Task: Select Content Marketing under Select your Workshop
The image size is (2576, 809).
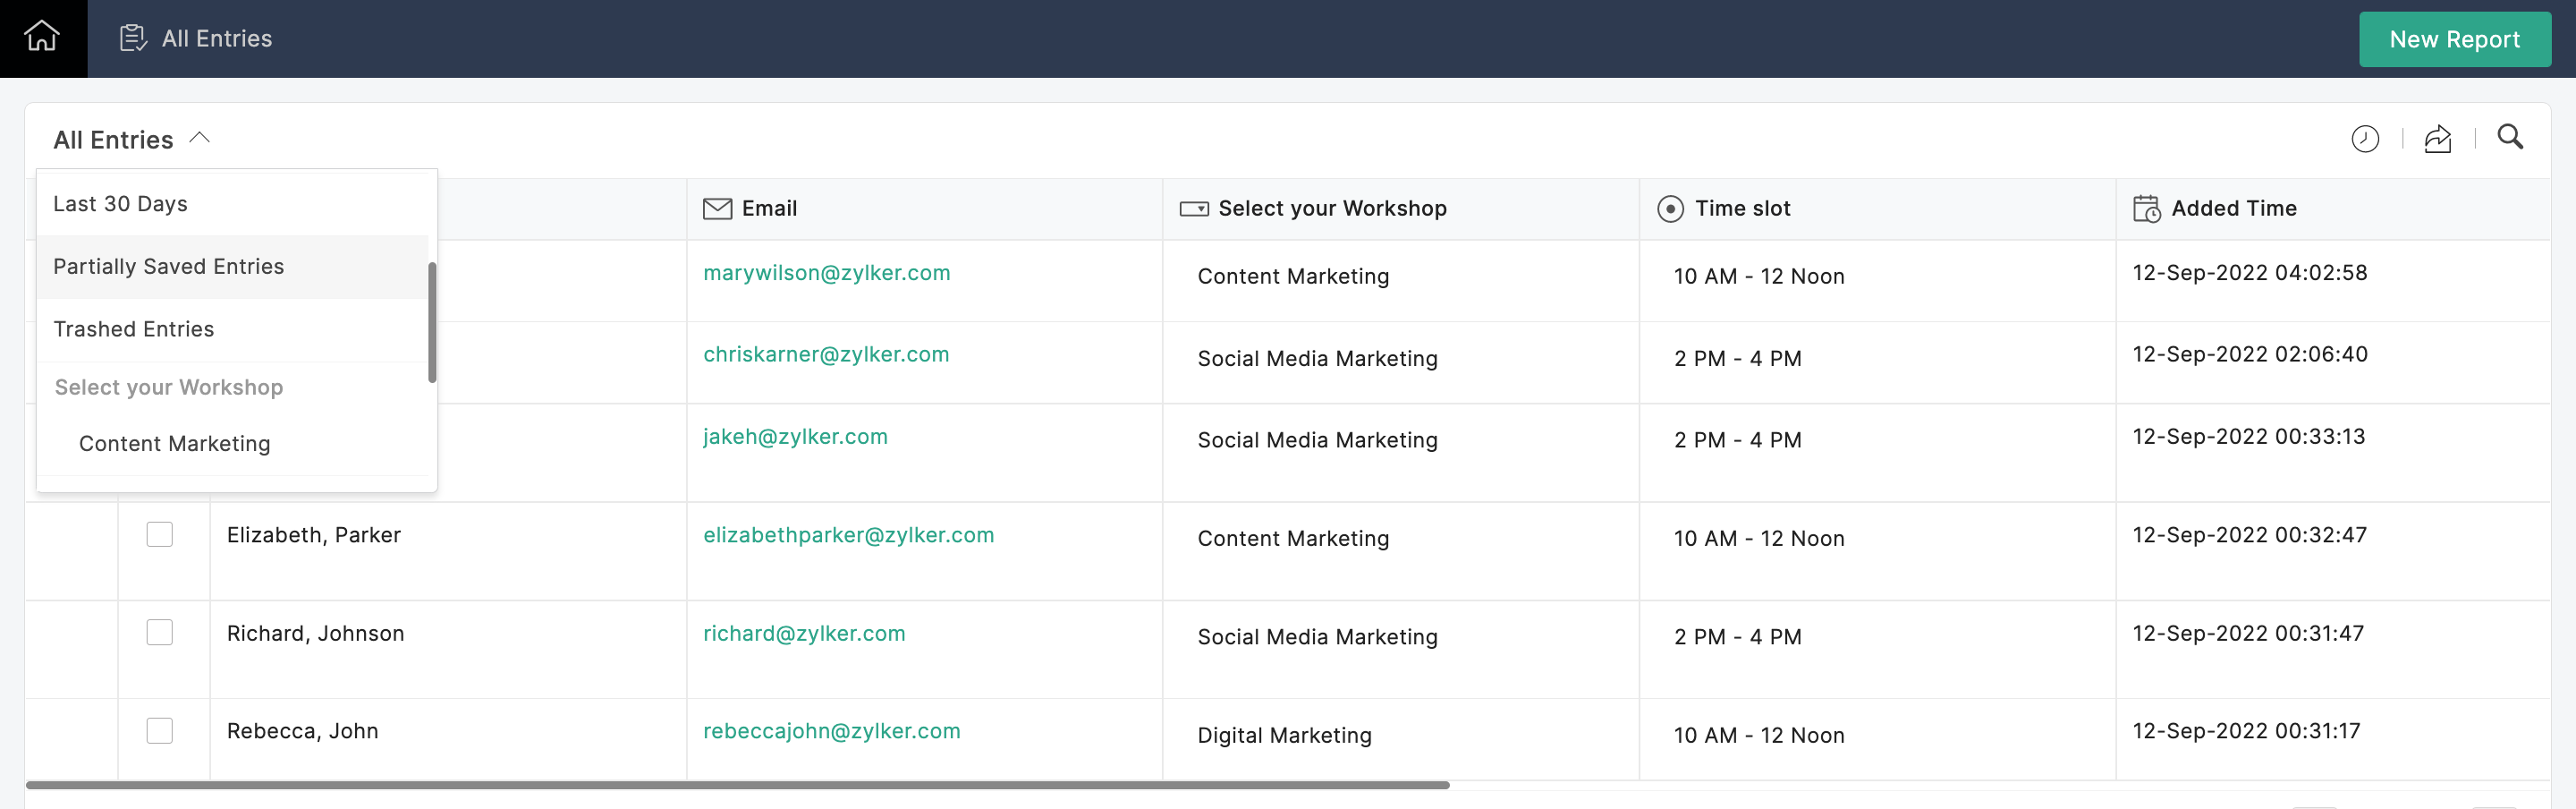Action: tap(175, 444)
